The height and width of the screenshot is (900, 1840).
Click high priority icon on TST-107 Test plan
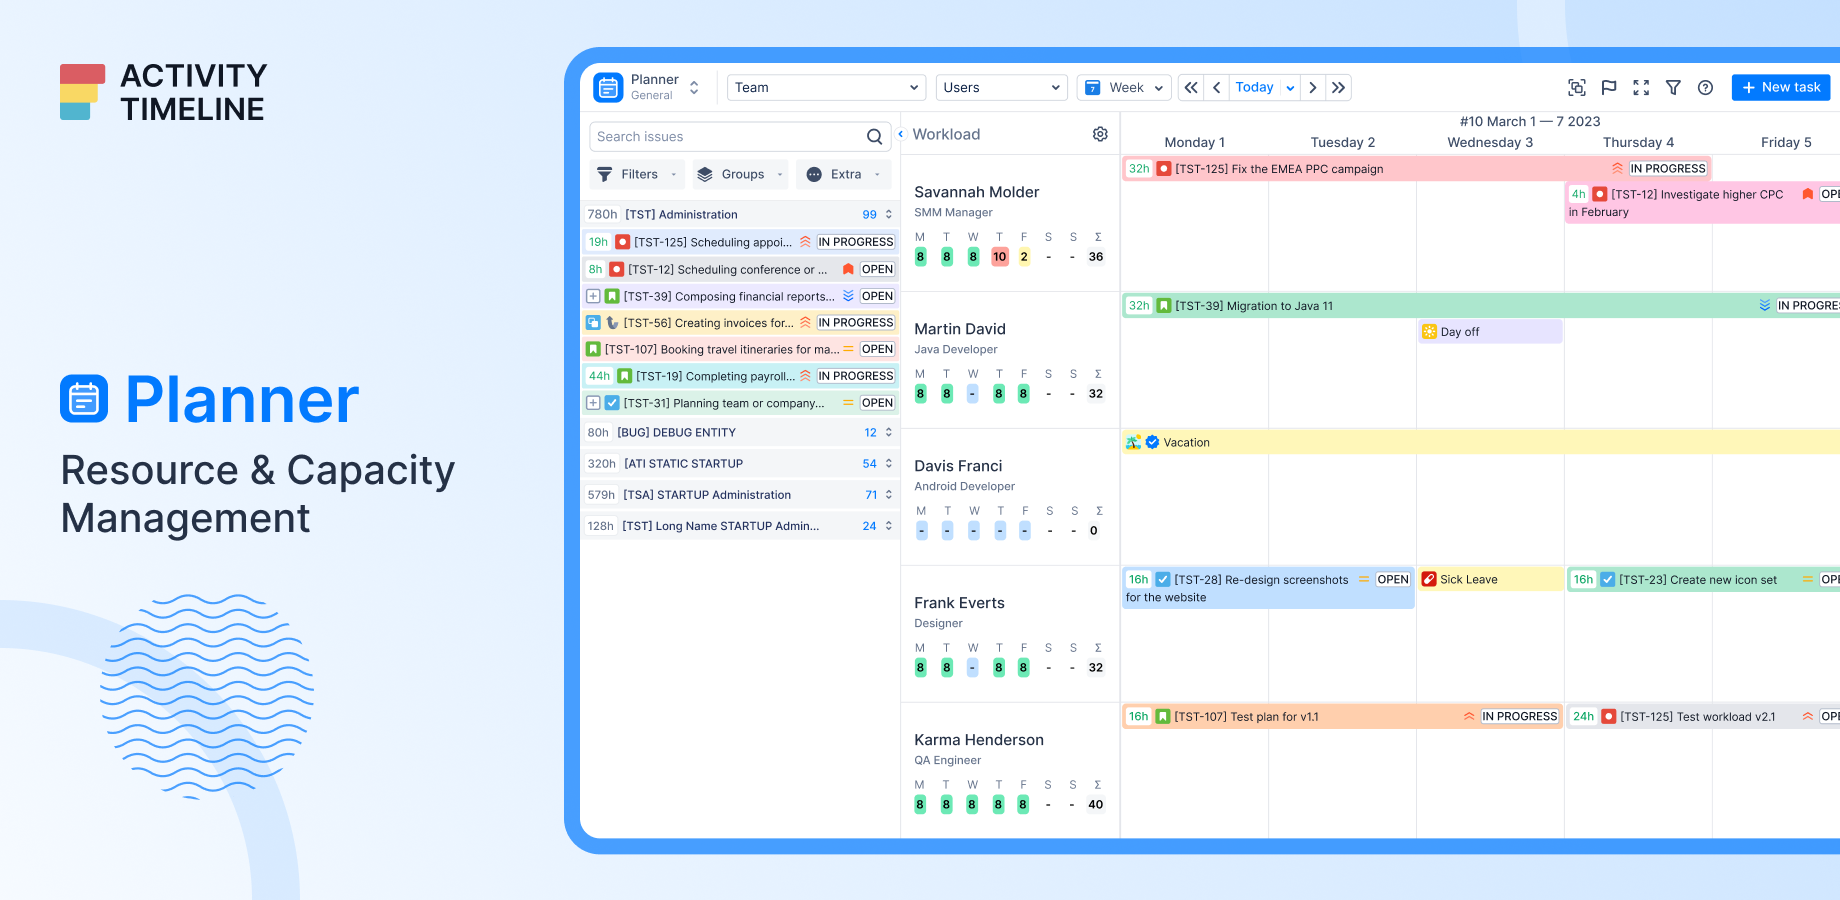(x=1469, y=716)
